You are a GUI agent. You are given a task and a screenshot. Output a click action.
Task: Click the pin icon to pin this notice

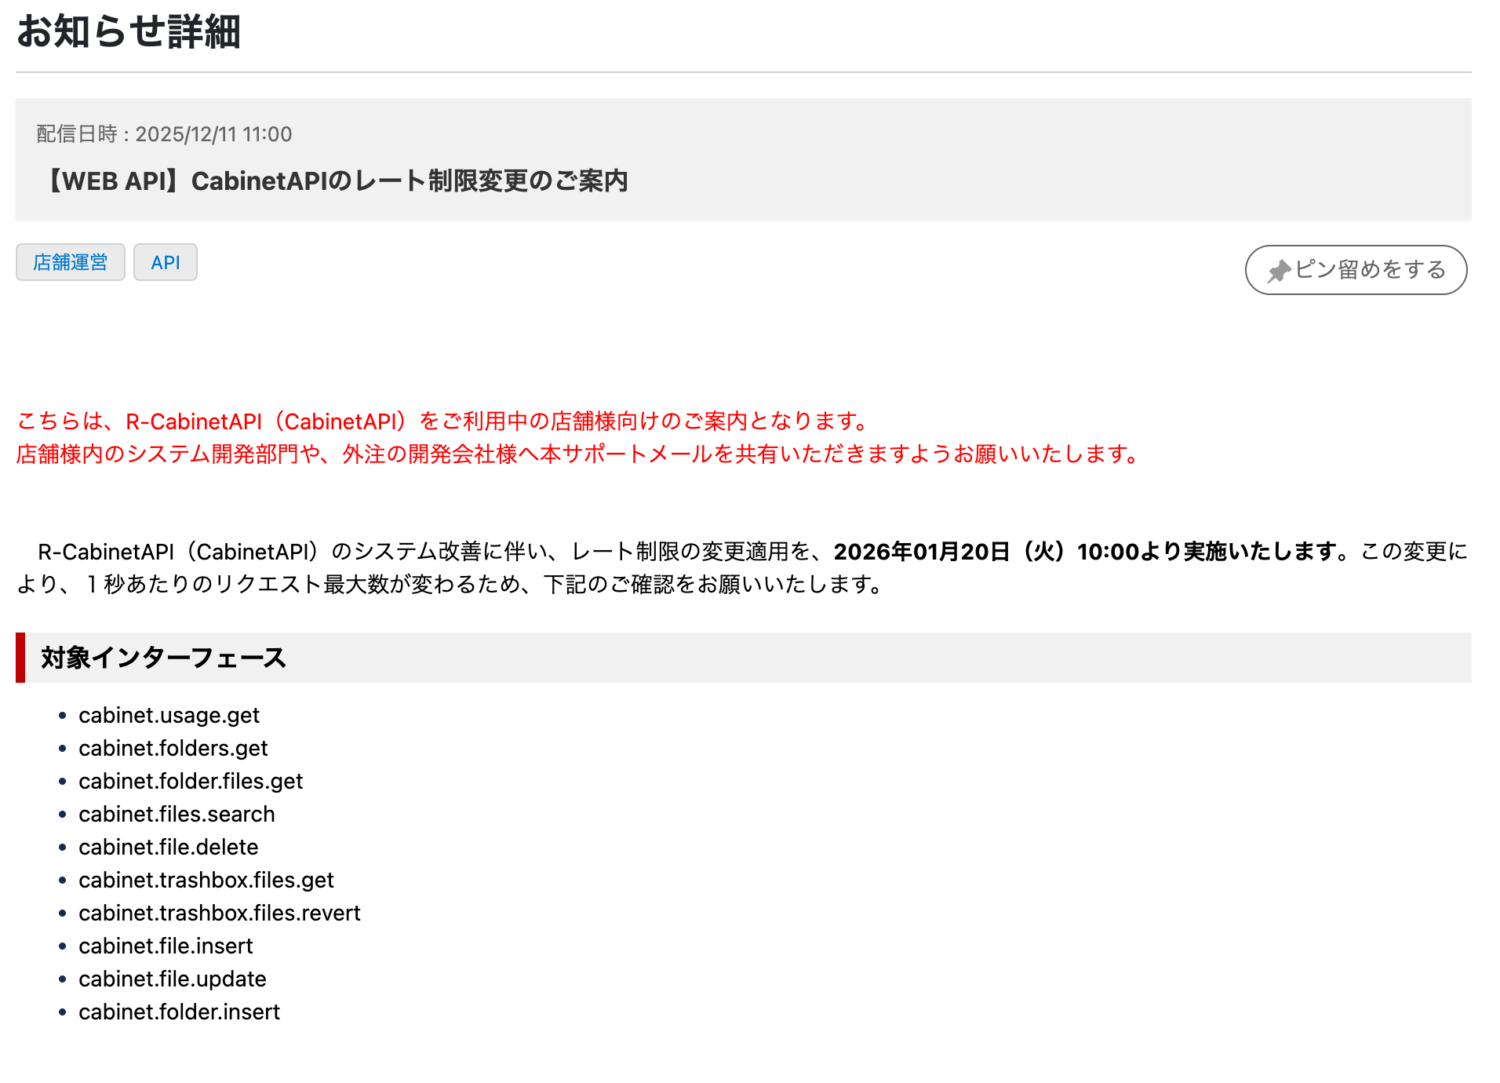click(1280, 271)
